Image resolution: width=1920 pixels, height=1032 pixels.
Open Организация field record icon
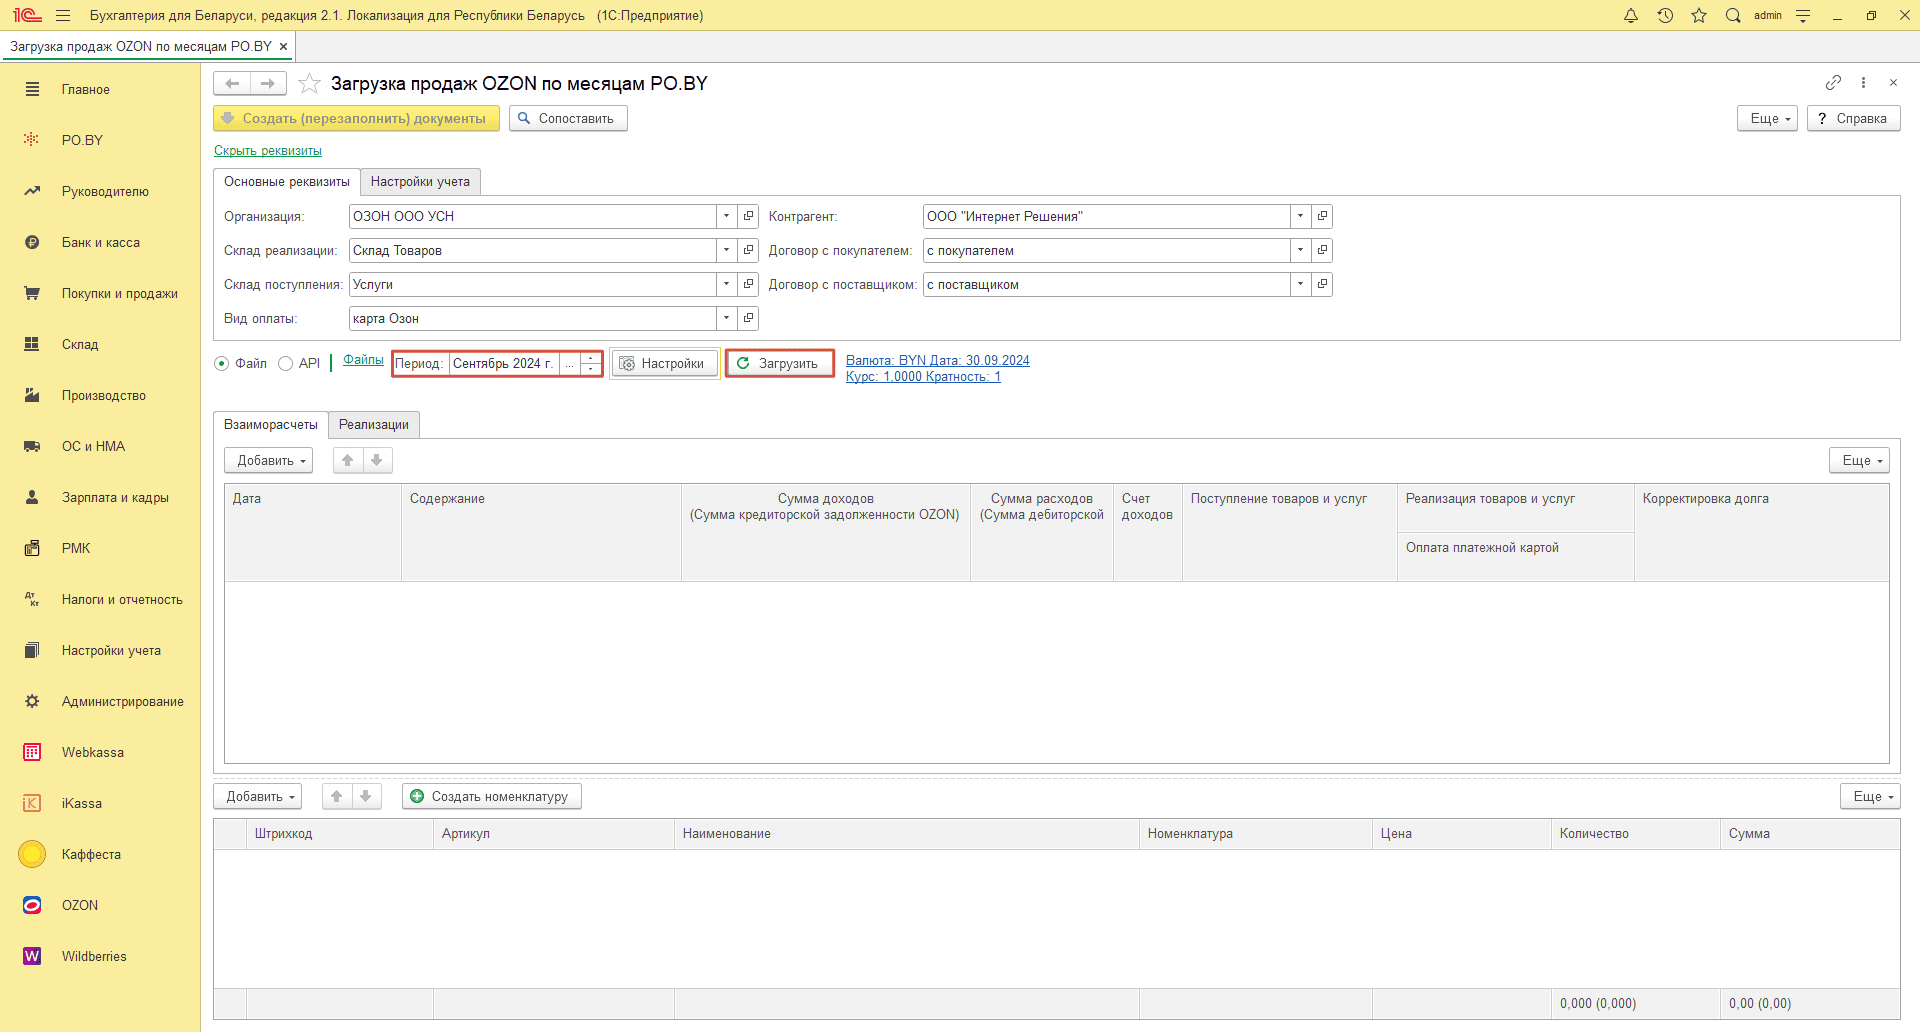[748, 216]
